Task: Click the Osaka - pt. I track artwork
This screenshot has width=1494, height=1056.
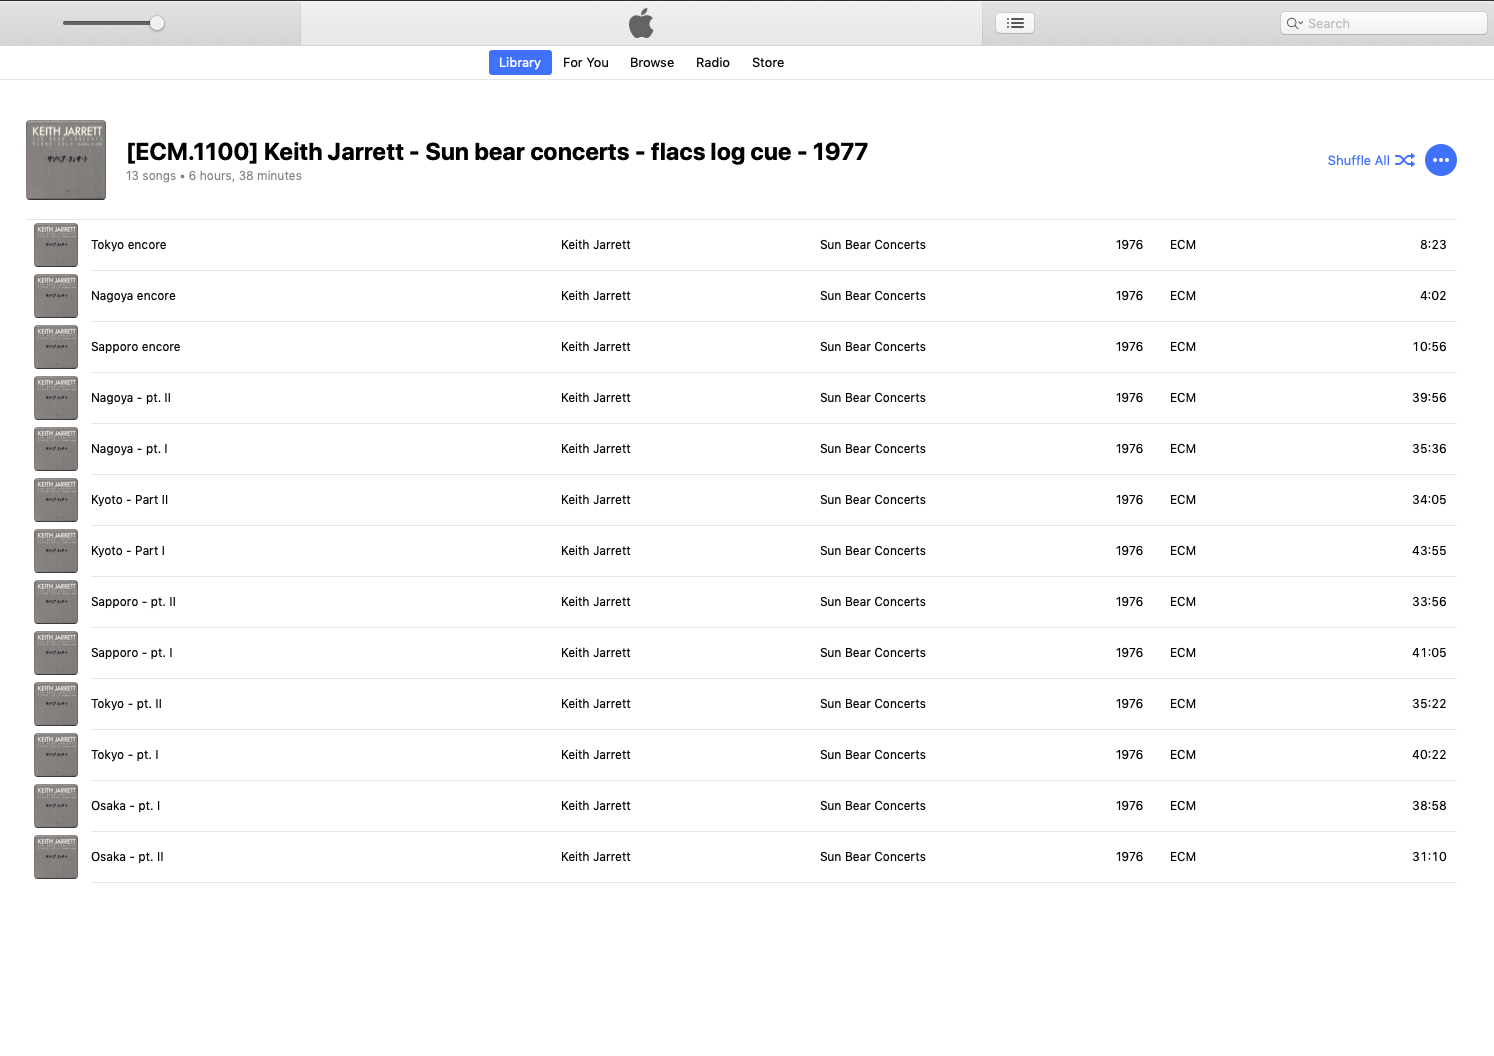Action: pos(56,806)
